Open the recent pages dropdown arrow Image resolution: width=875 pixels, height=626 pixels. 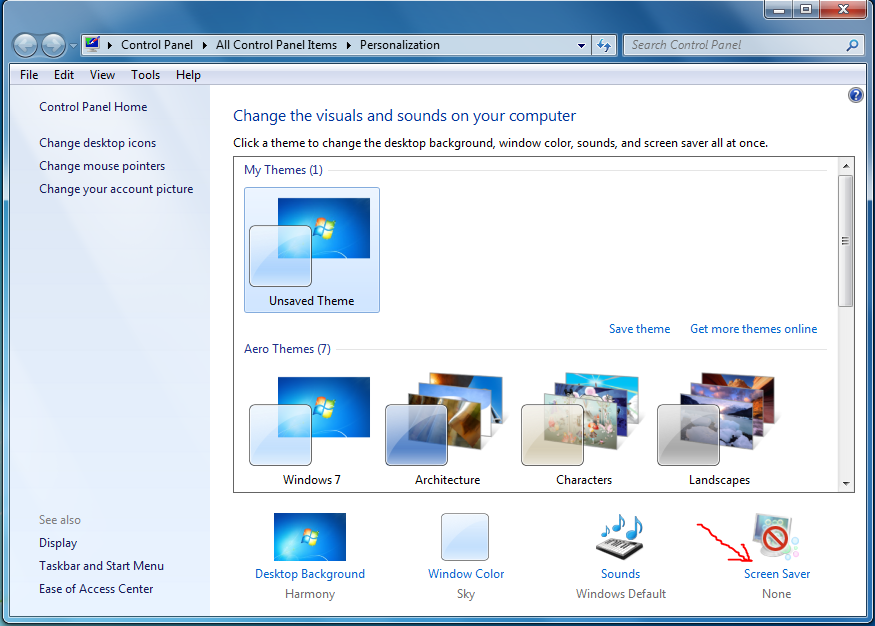(x=73, y=46)
